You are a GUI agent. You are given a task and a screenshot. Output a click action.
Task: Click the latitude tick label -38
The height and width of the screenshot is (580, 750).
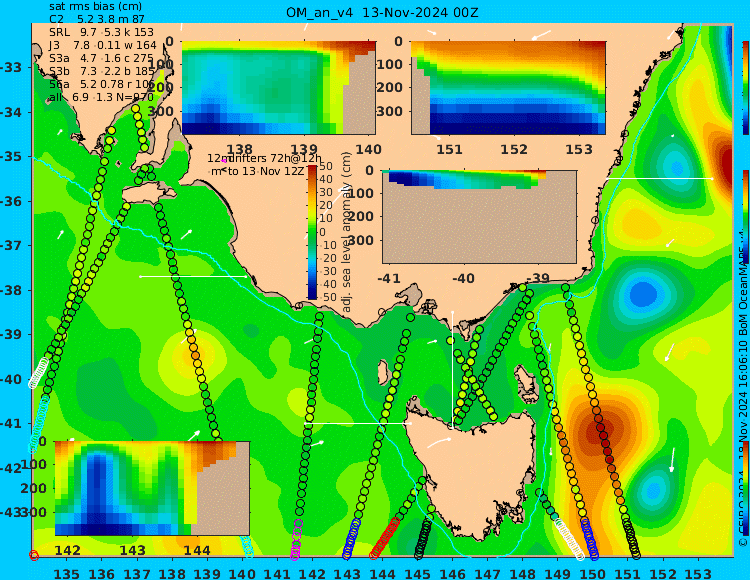click(11, 290)
